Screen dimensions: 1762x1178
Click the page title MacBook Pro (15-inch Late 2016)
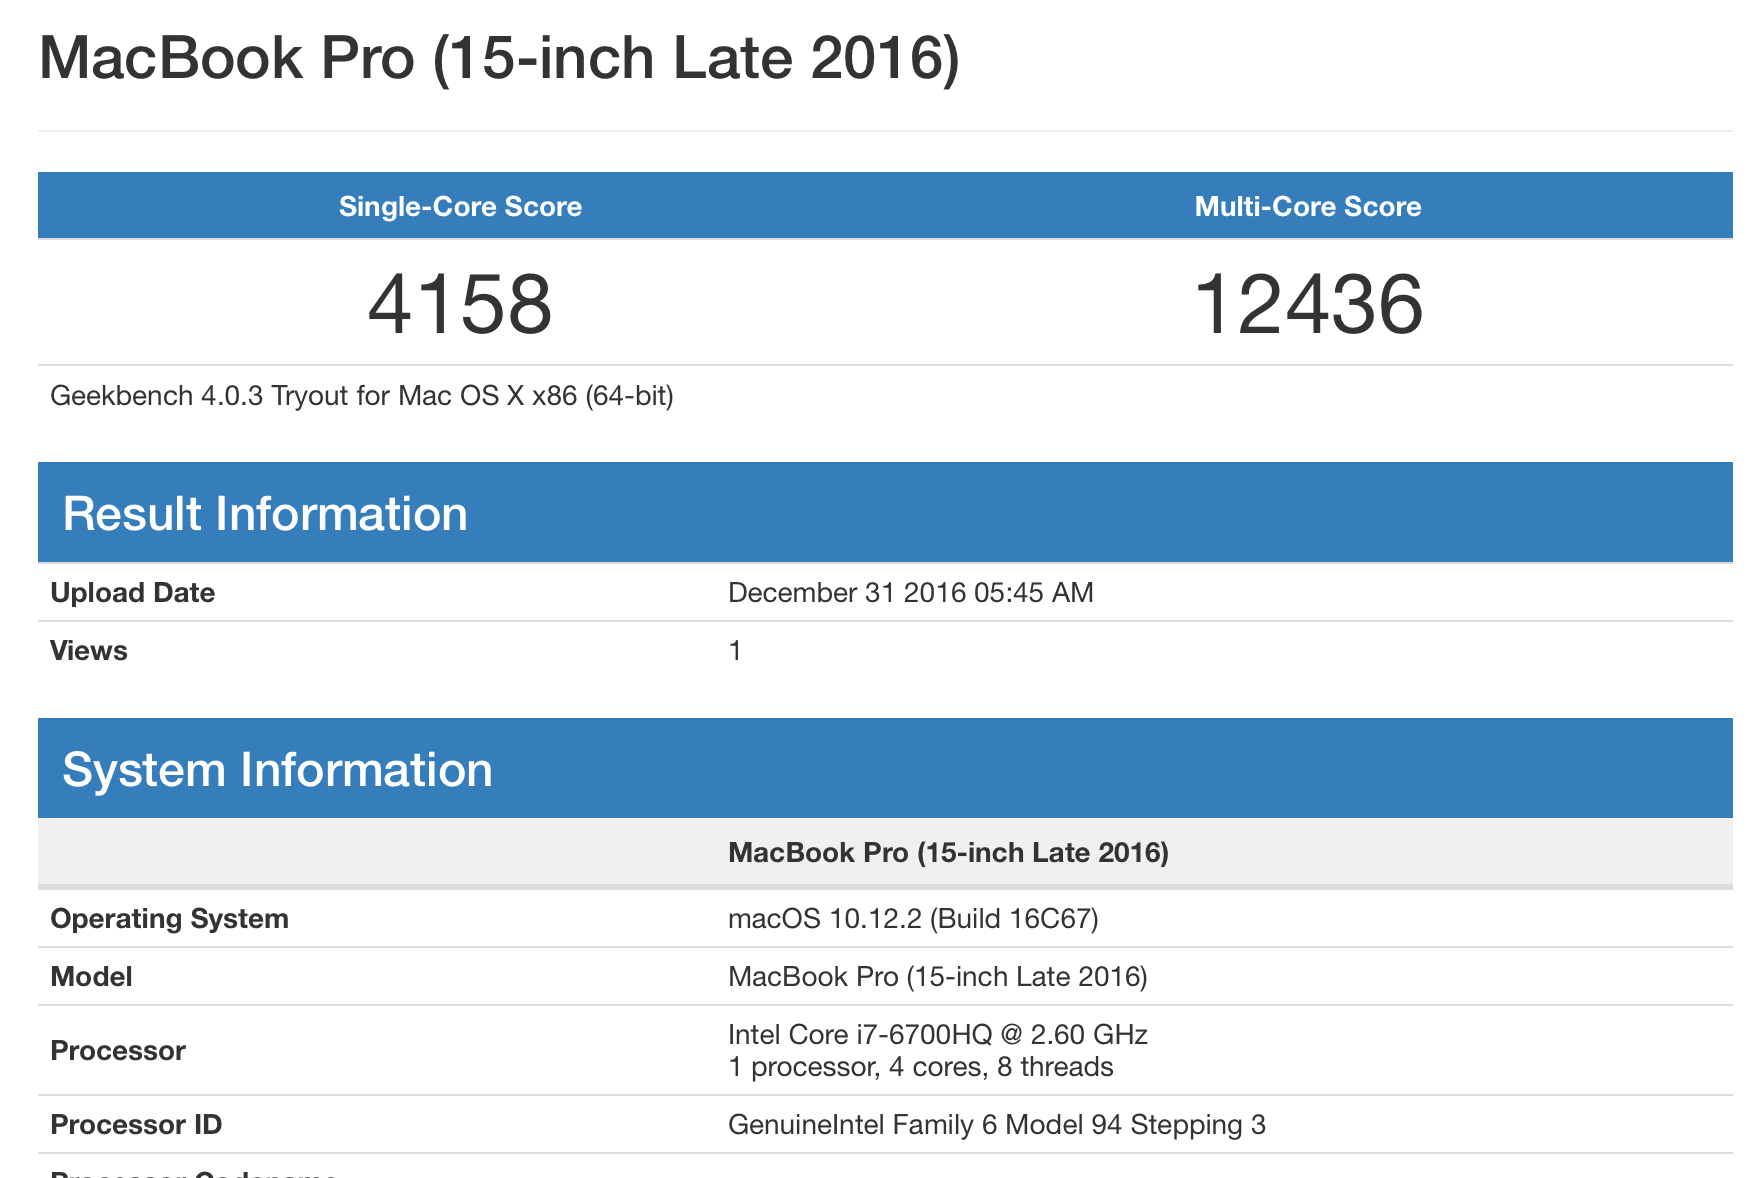[x=499, y=59]
